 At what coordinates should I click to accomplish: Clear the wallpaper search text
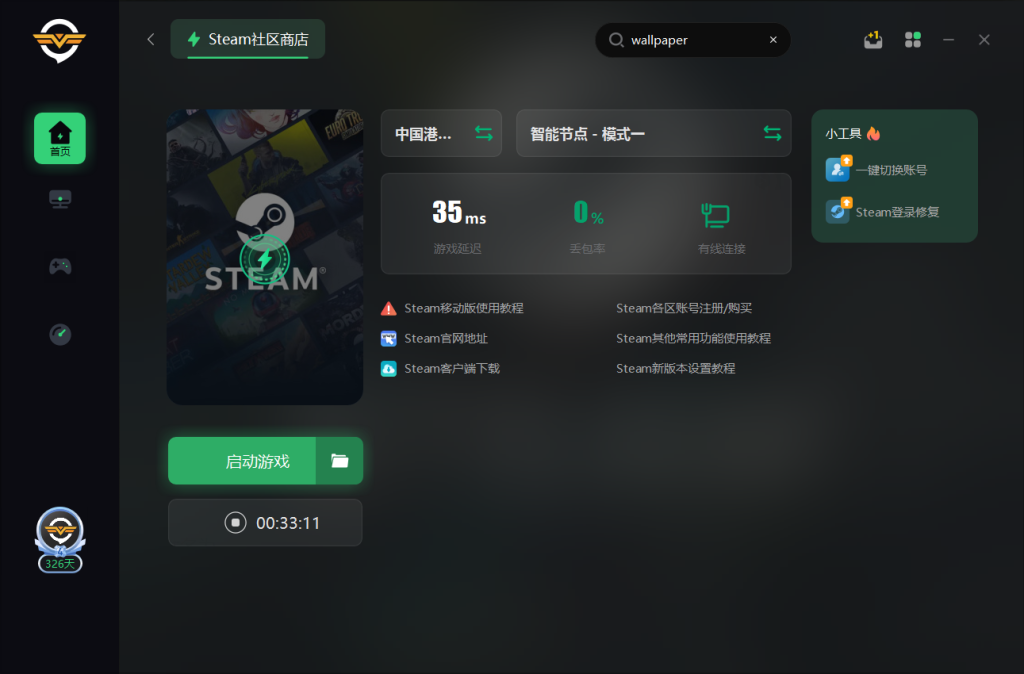(773, 40)
